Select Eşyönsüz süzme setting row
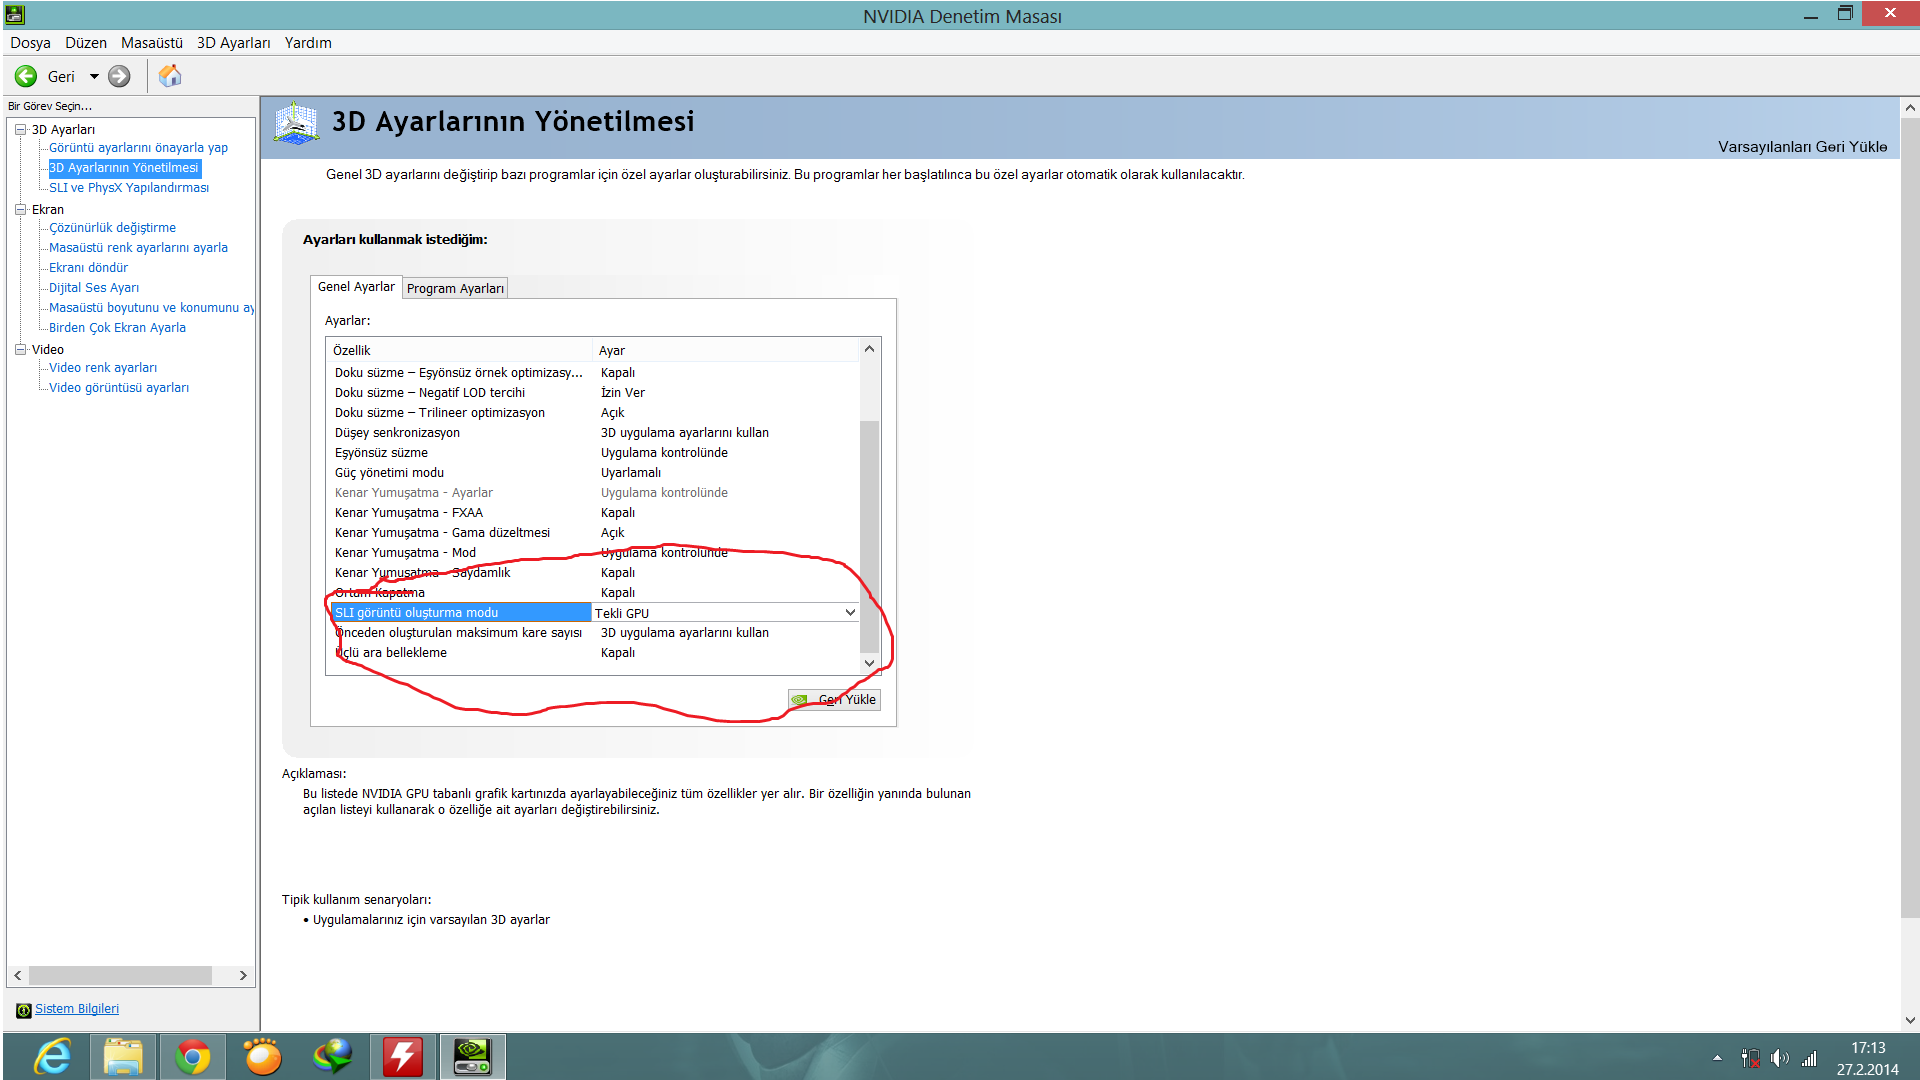 (x=594, y=453)
